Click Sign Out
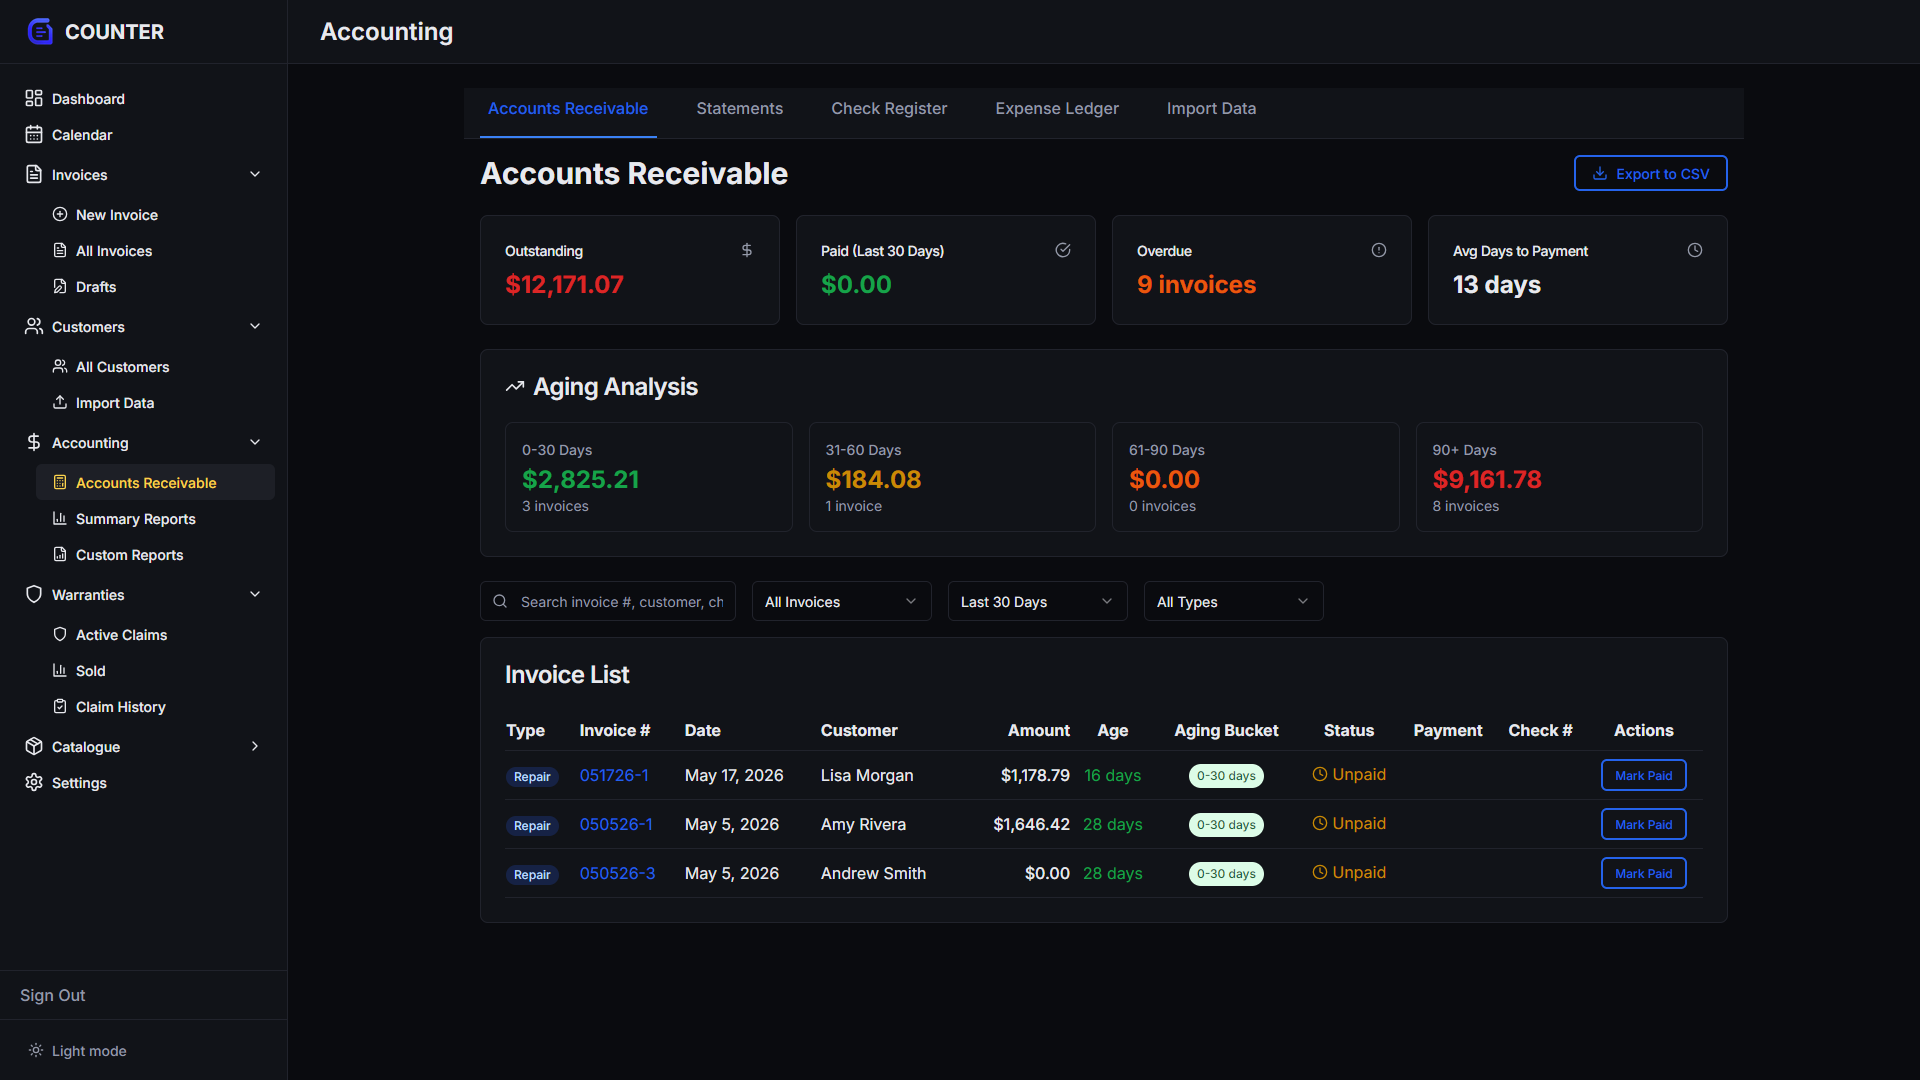This screenshot has width=1920, height=1080. (x=52, y=995)
